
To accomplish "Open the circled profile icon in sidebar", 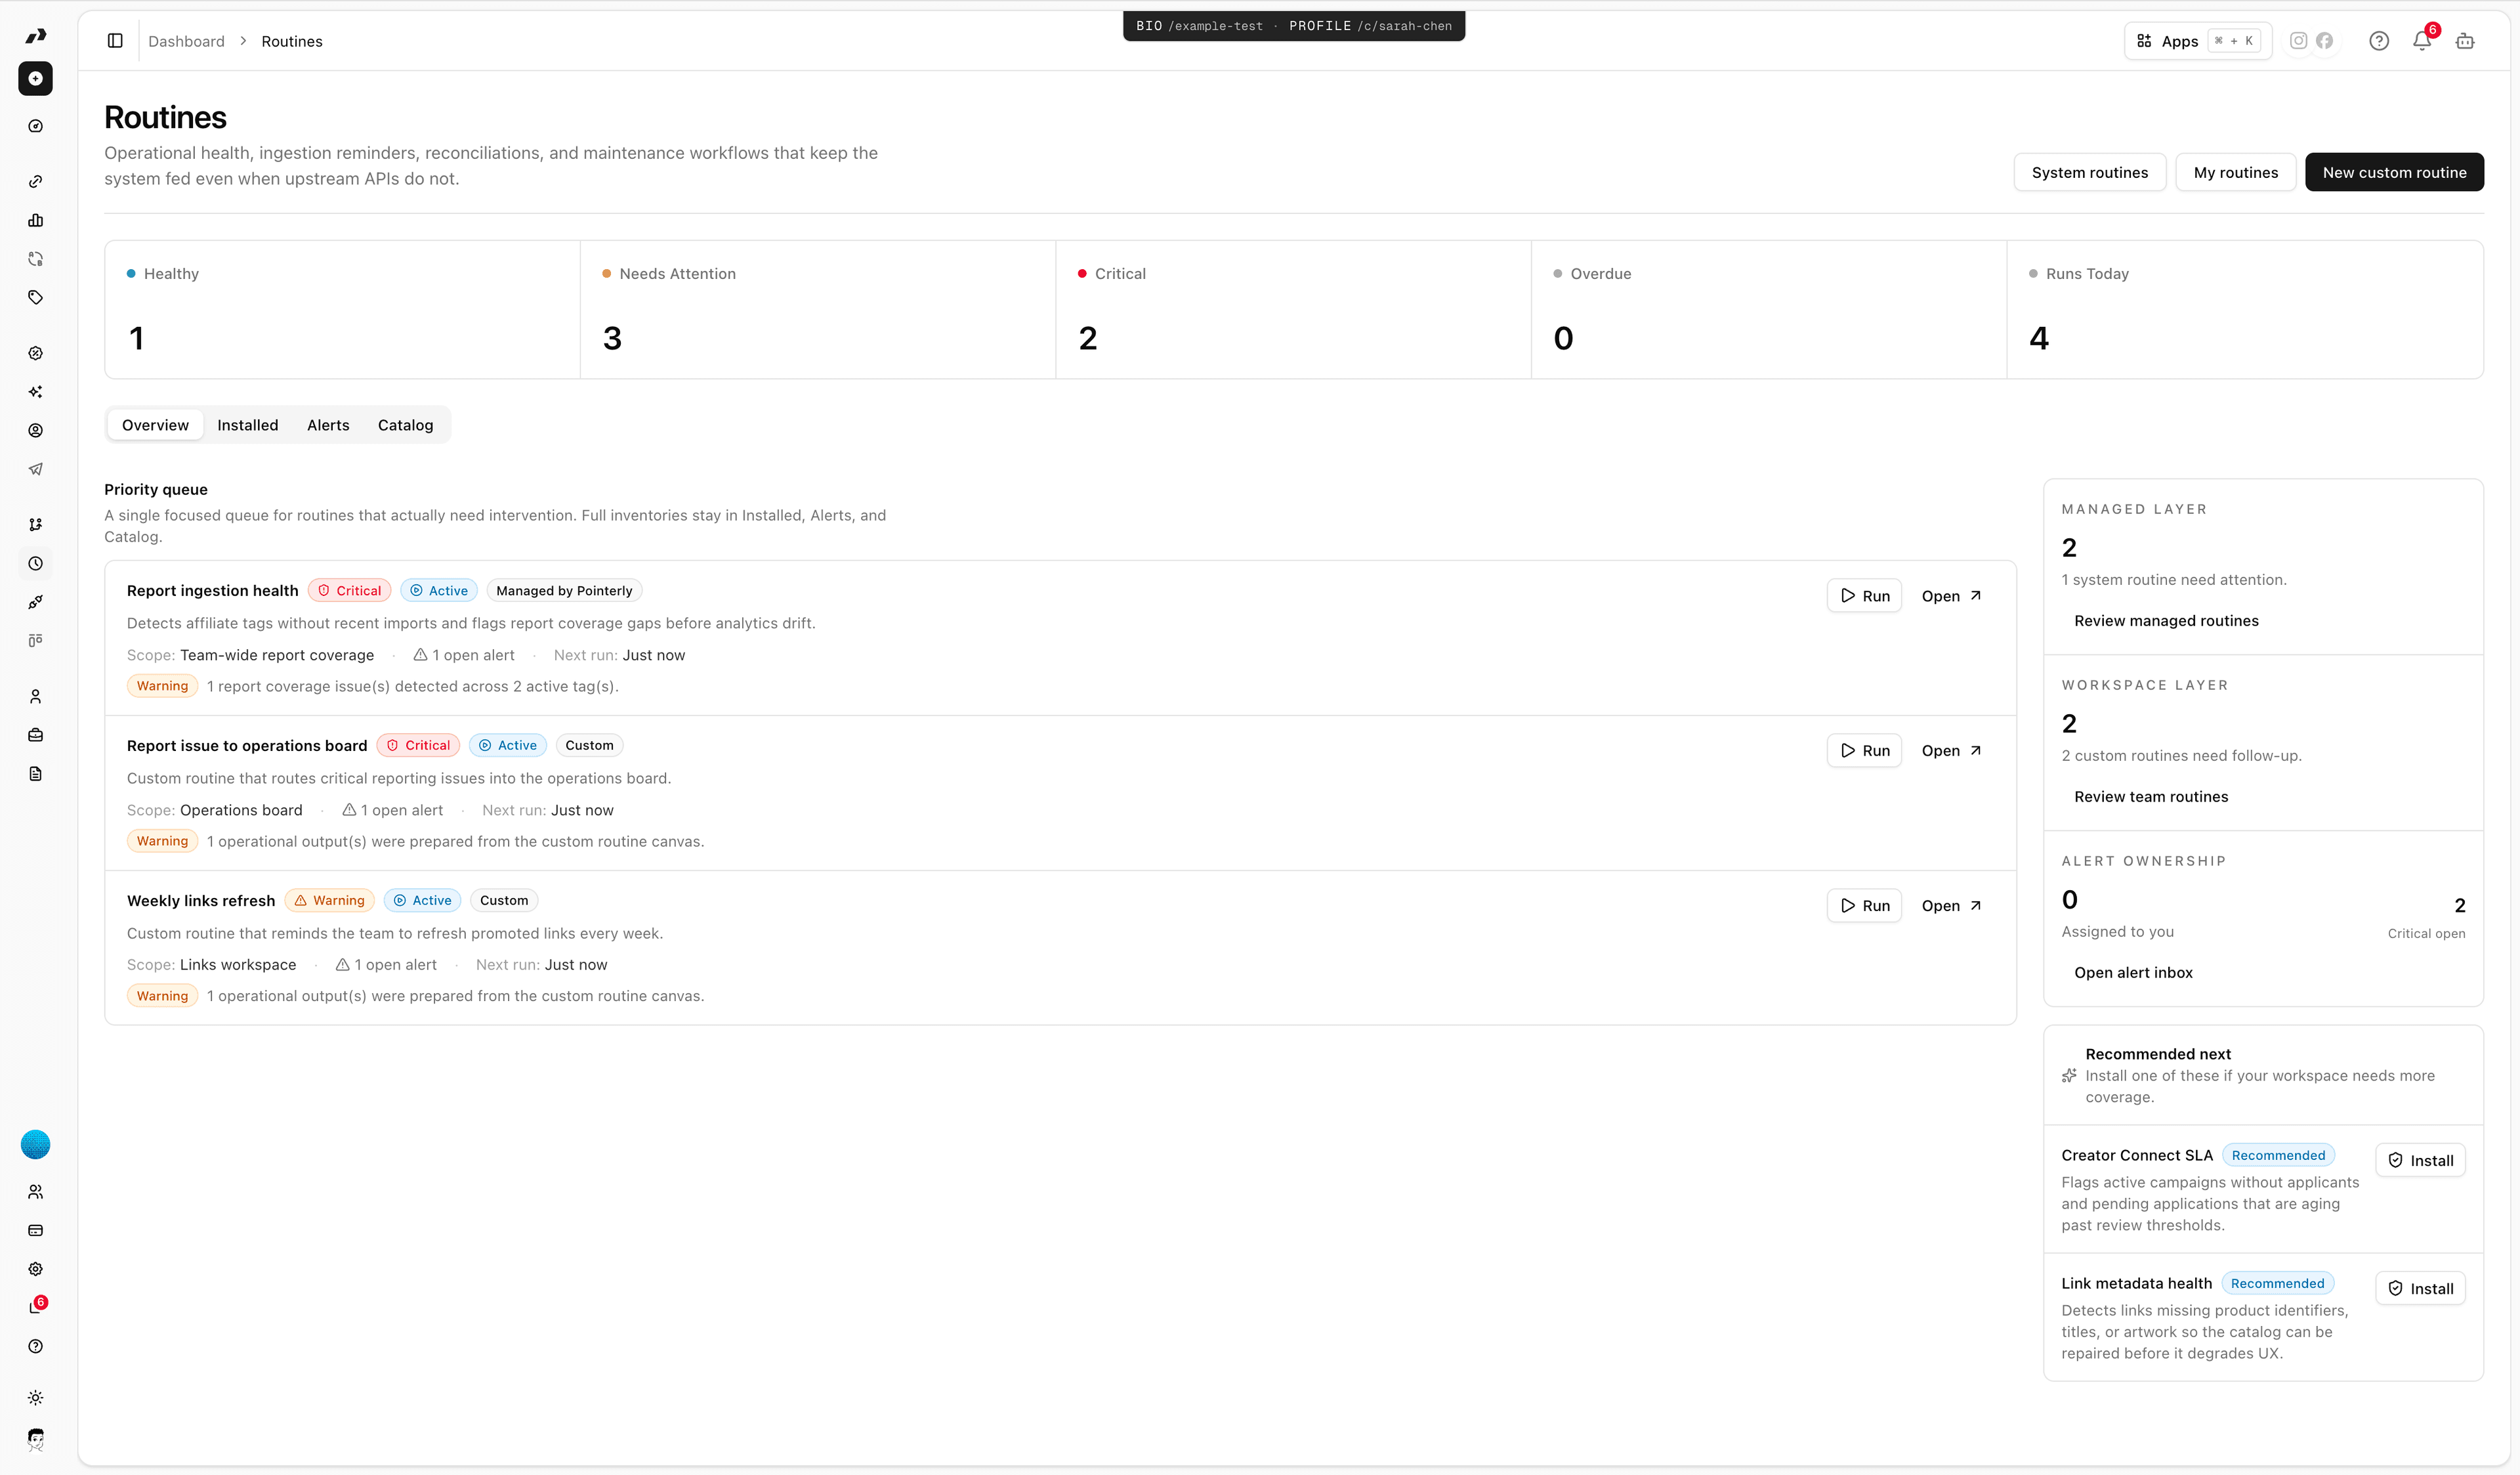I will click(35, 430).
